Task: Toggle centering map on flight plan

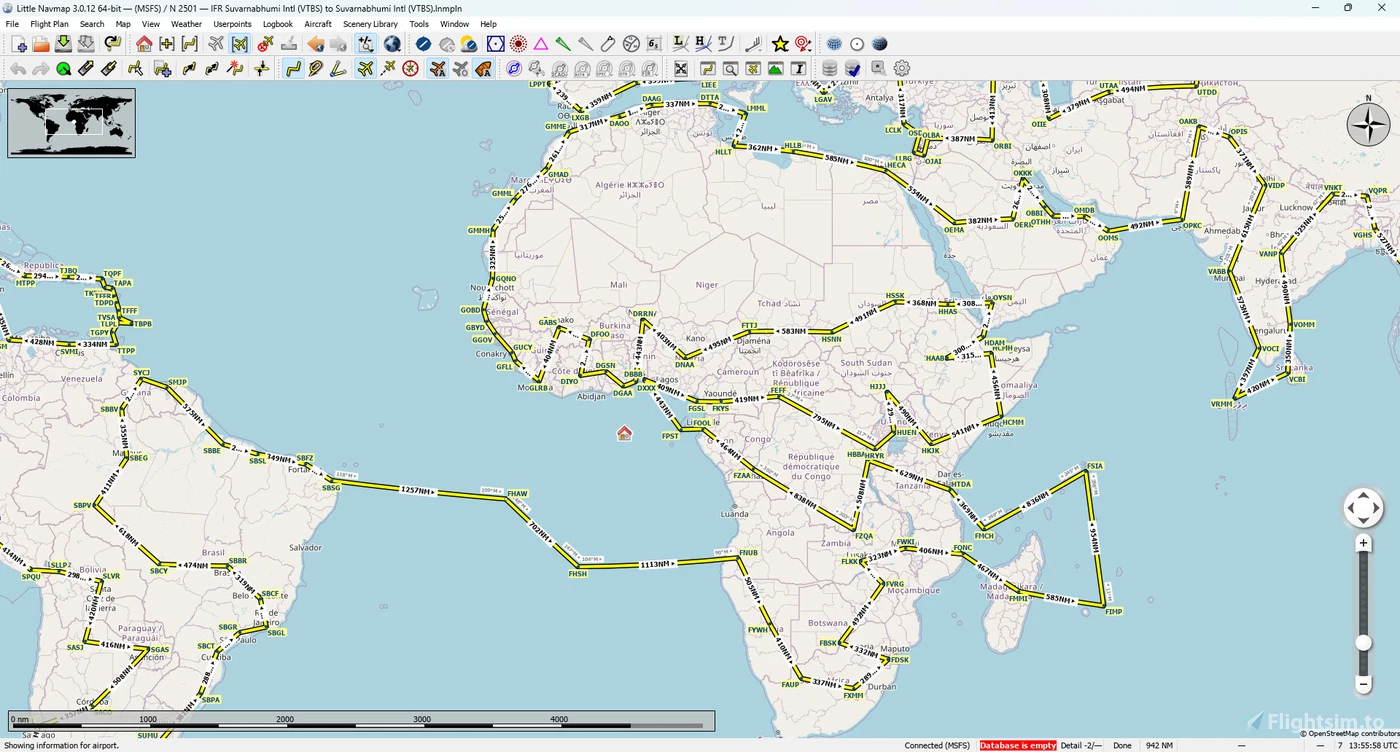Action: (188, 44)
